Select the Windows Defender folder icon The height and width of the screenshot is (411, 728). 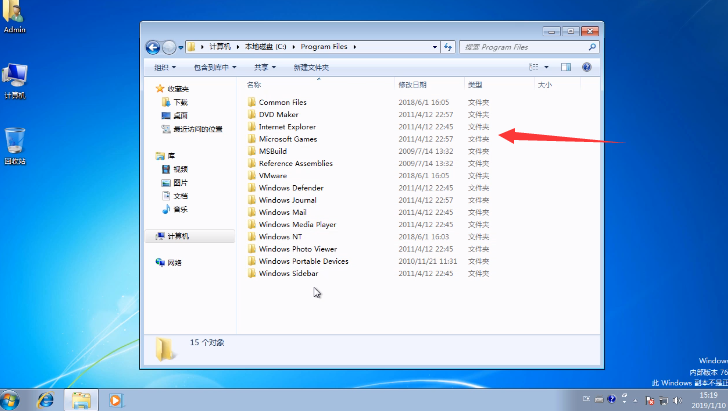pyautogui.click(x=252, y=188)
